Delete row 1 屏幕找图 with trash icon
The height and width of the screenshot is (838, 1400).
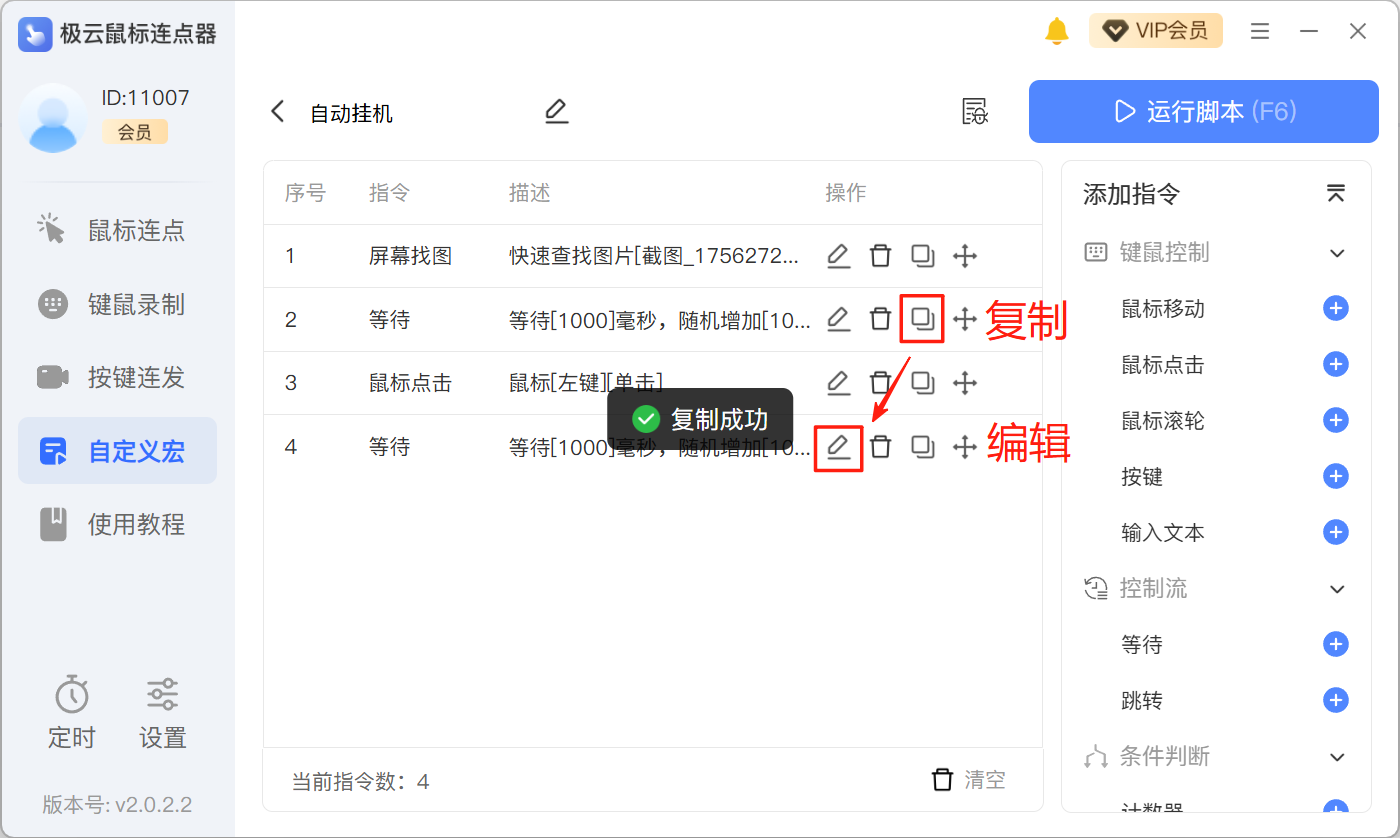[x=880, y=256]
